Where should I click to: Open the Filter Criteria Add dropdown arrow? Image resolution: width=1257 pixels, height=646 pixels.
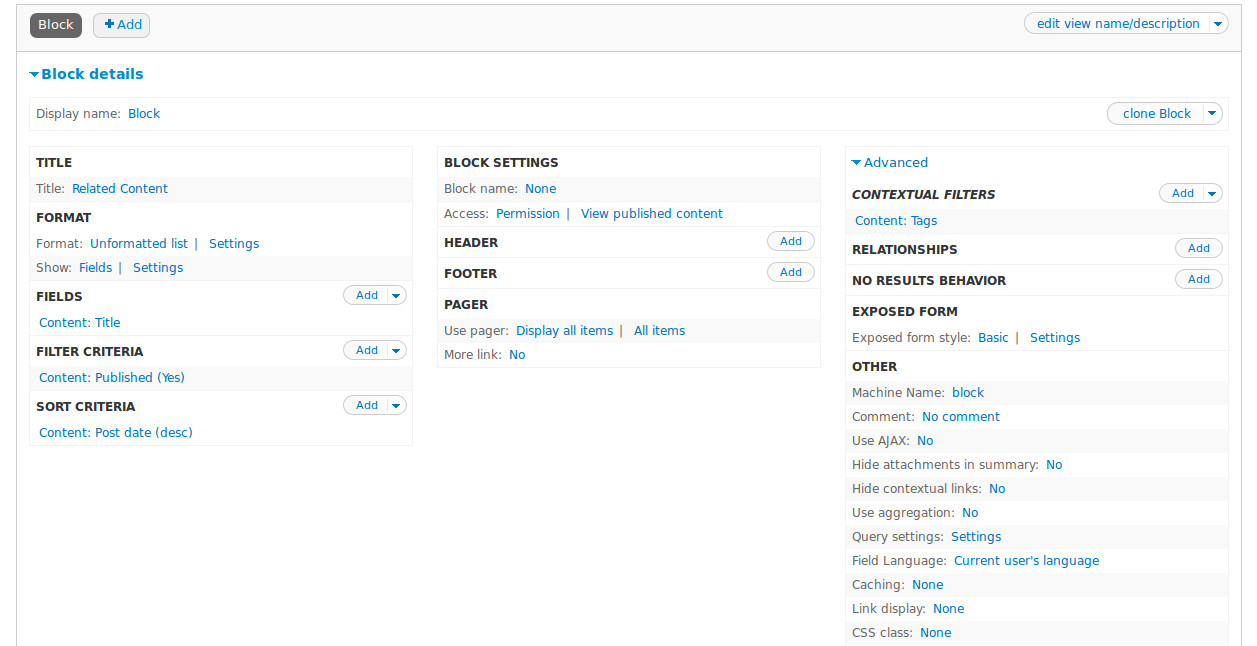pos(395,350)
